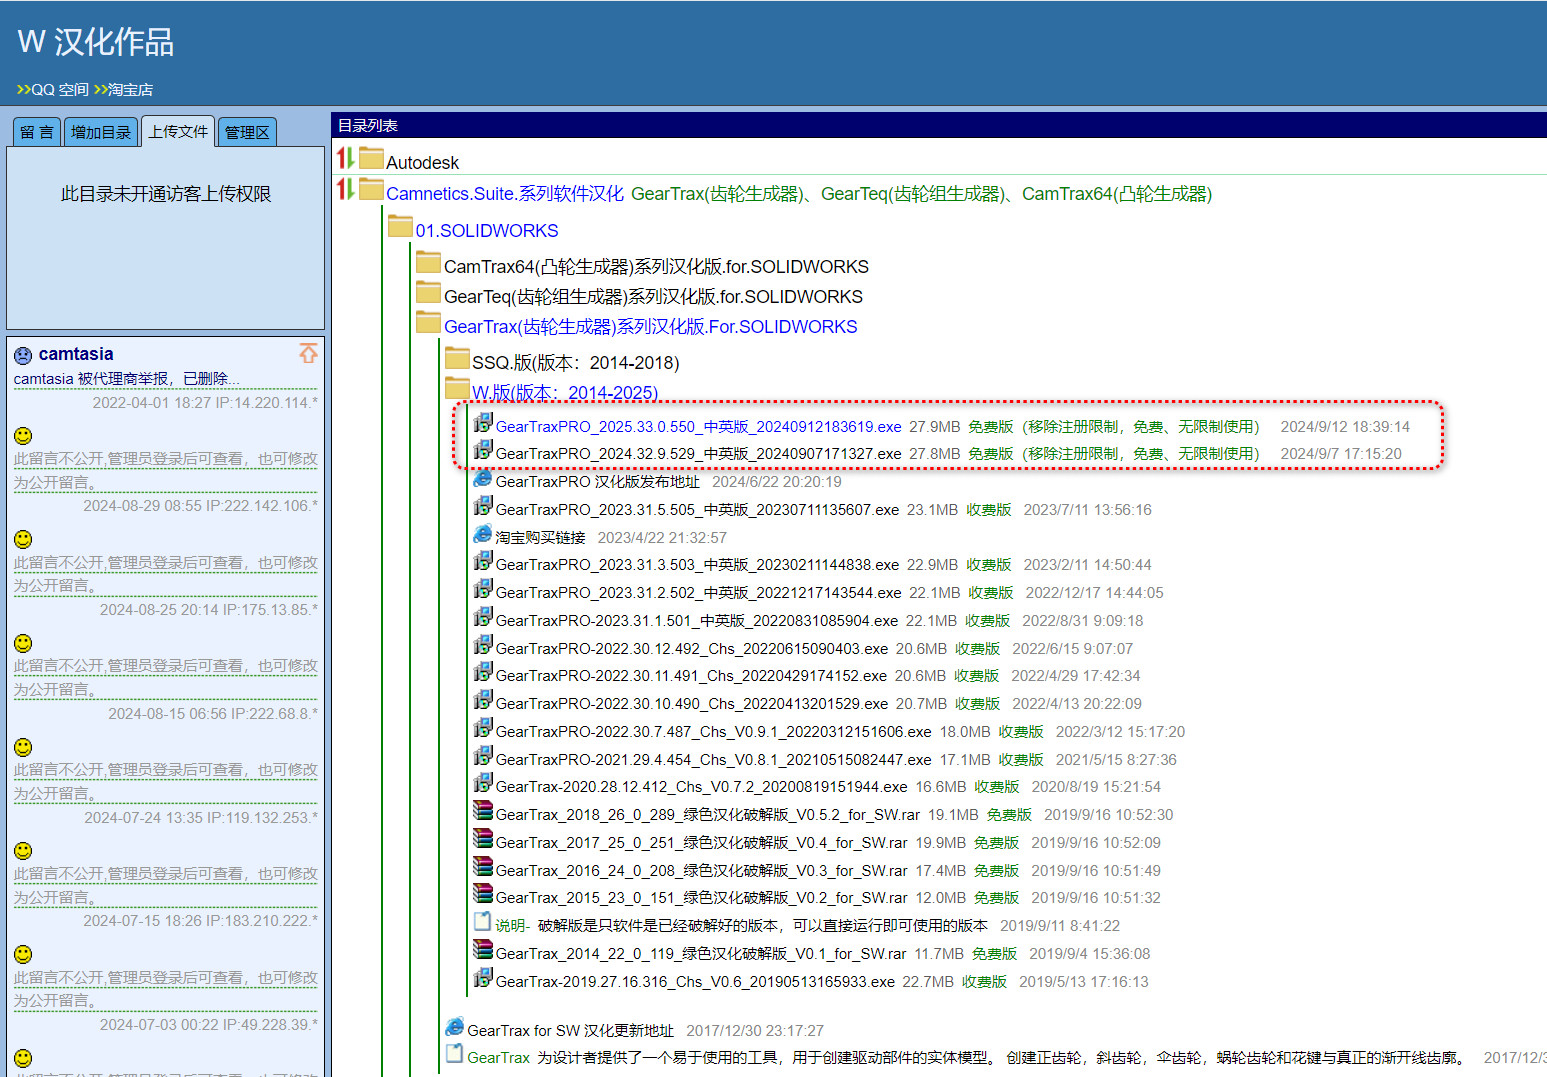This screenshot has width=1547, height=1077.
Task: Click the GearTrax For.SOLIDWORKS folder icon
Action: [x=428, y=322]
